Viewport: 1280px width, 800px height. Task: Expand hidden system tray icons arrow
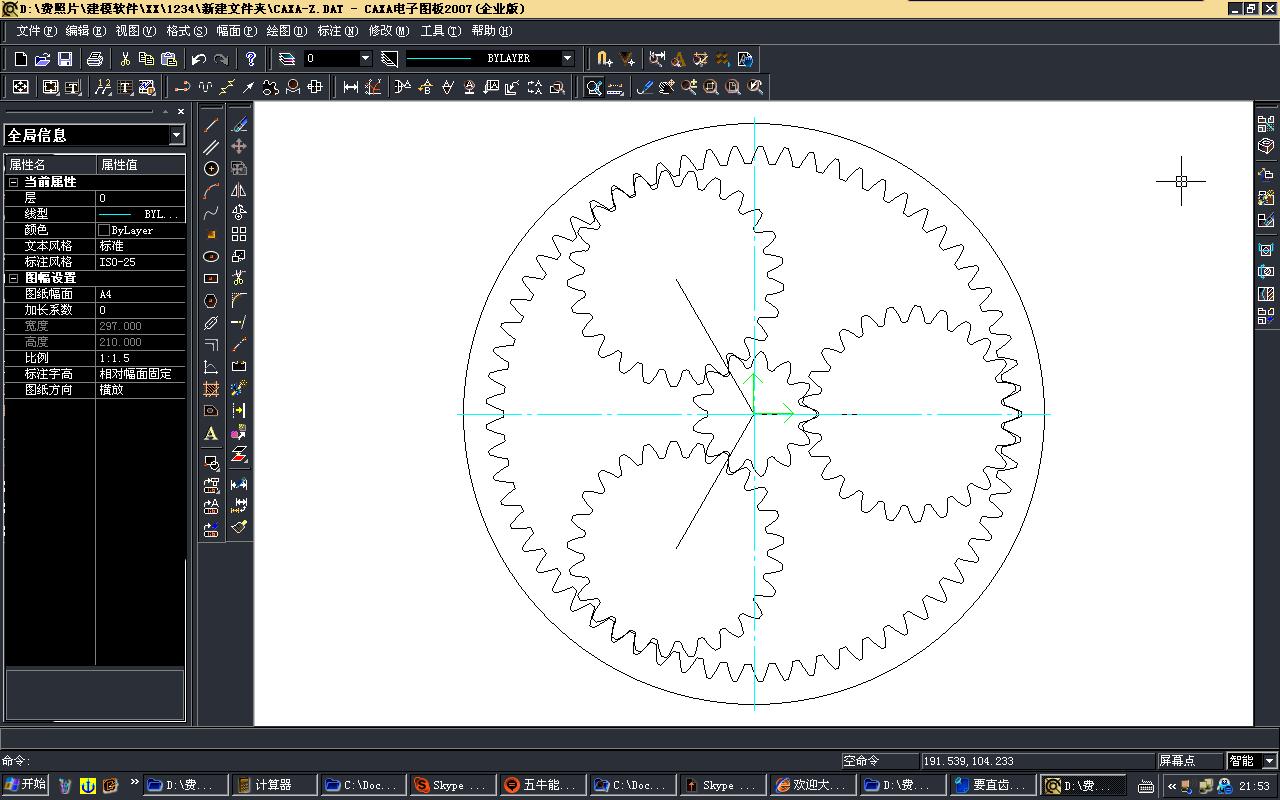coord(1171,786)
